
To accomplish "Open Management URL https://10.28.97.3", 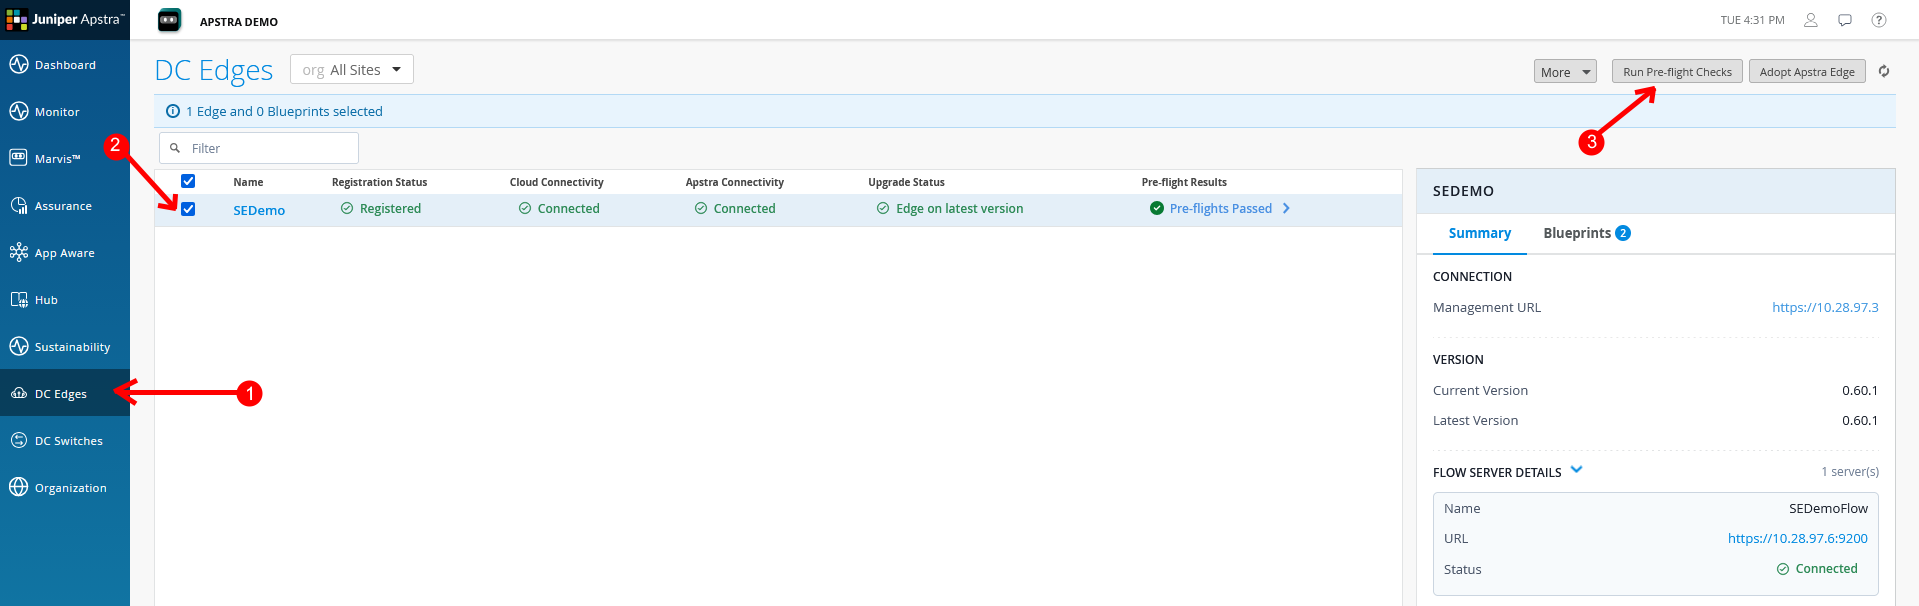I will click(1825, 307).
